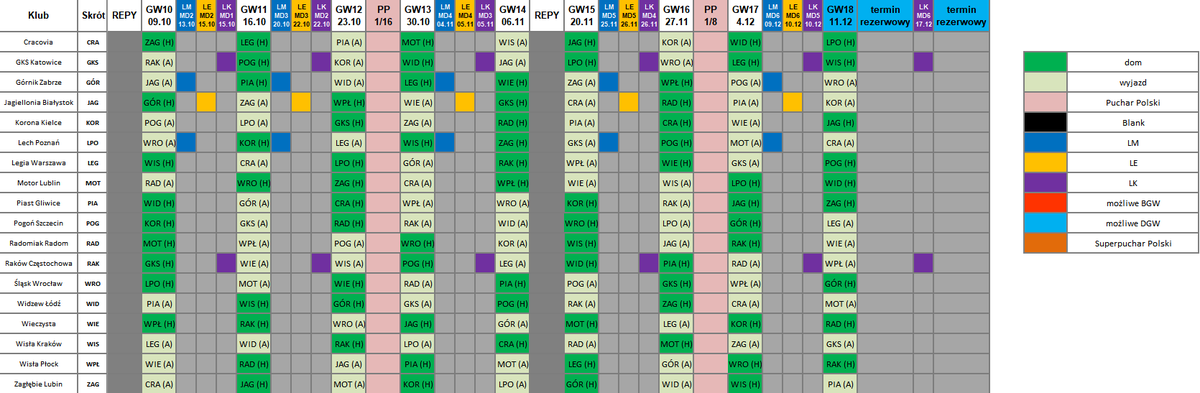Click the 'Górnik Zabrze' club name cell
The height and width of the screenshot is (393, 1200).
click(39, 82)
